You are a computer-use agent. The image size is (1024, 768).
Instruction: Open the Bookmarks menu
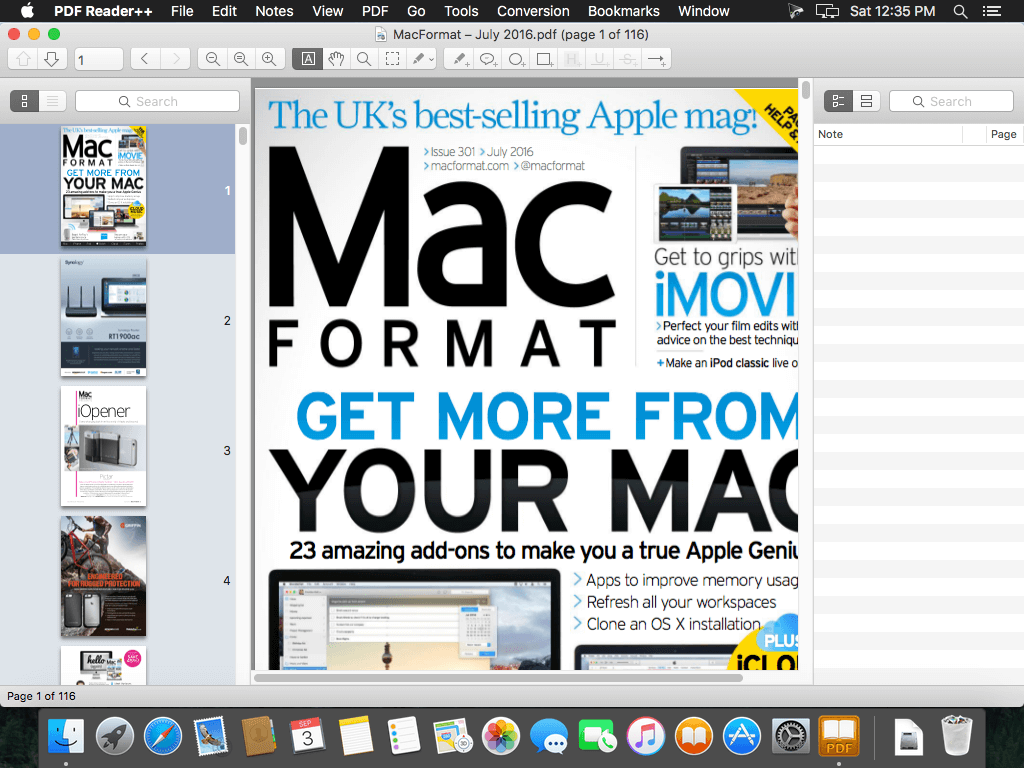click(624, 11)
